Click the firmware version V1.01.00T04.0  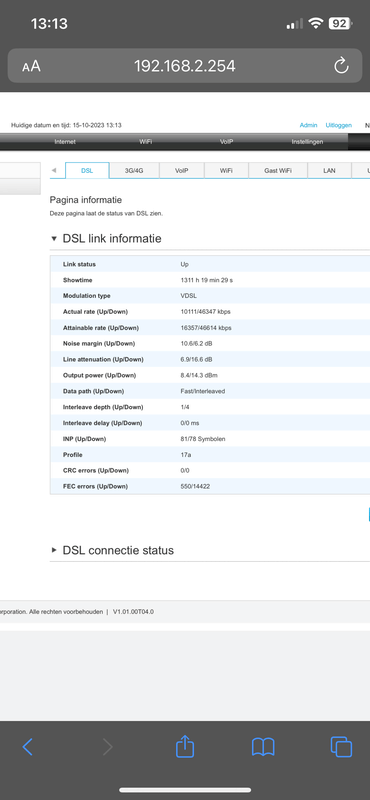(x=133, y=611)
